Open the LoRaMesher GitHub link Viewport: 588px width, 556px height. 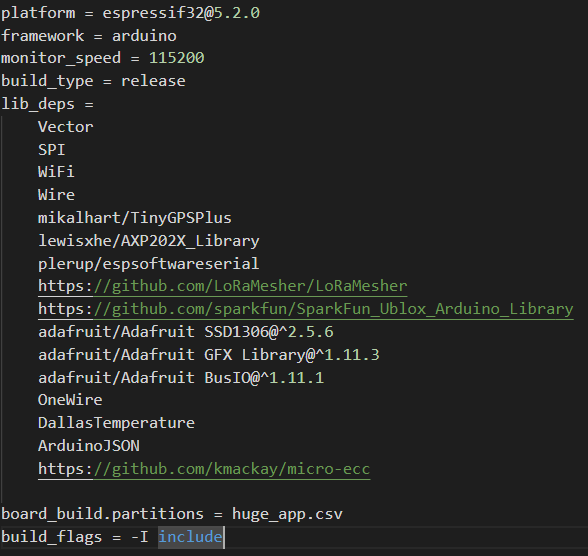[222, 286]
